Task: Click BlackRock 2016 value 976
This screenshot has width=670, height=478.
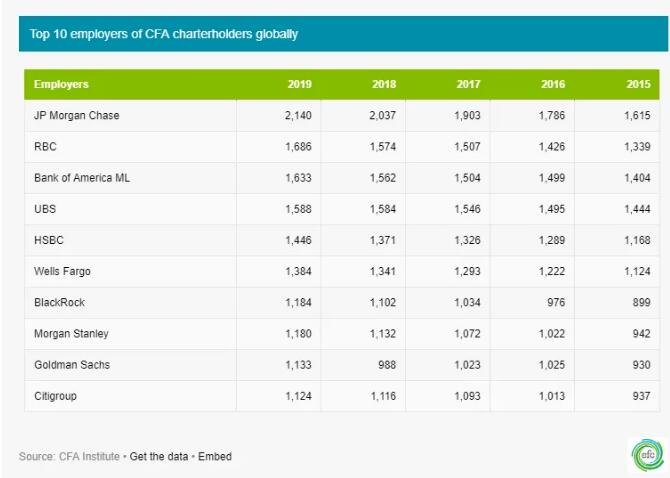Action: 556,302
